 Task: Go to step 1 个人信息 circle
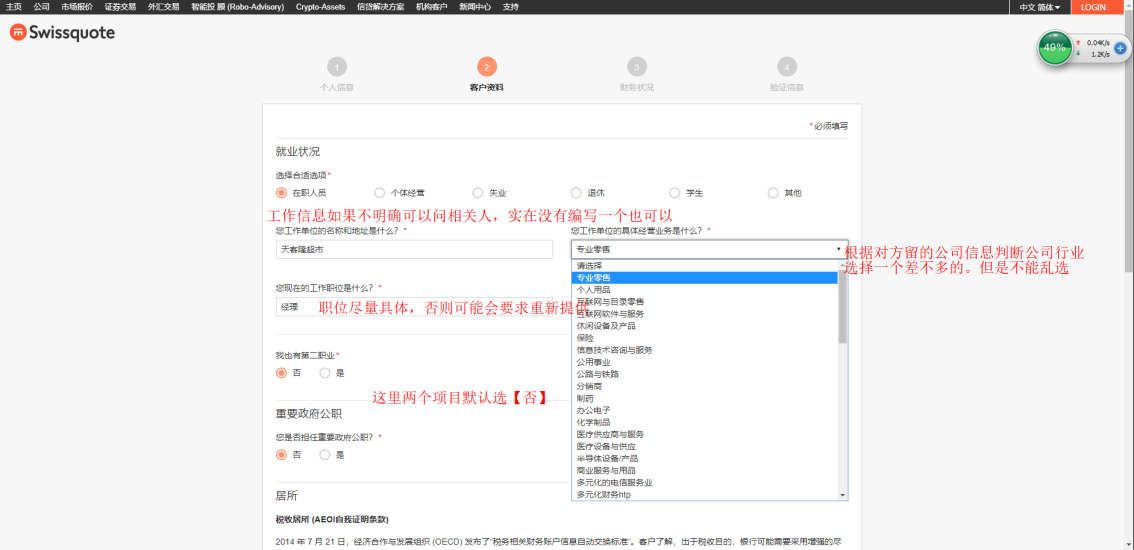pyautogui.click(x=337, y=67)
